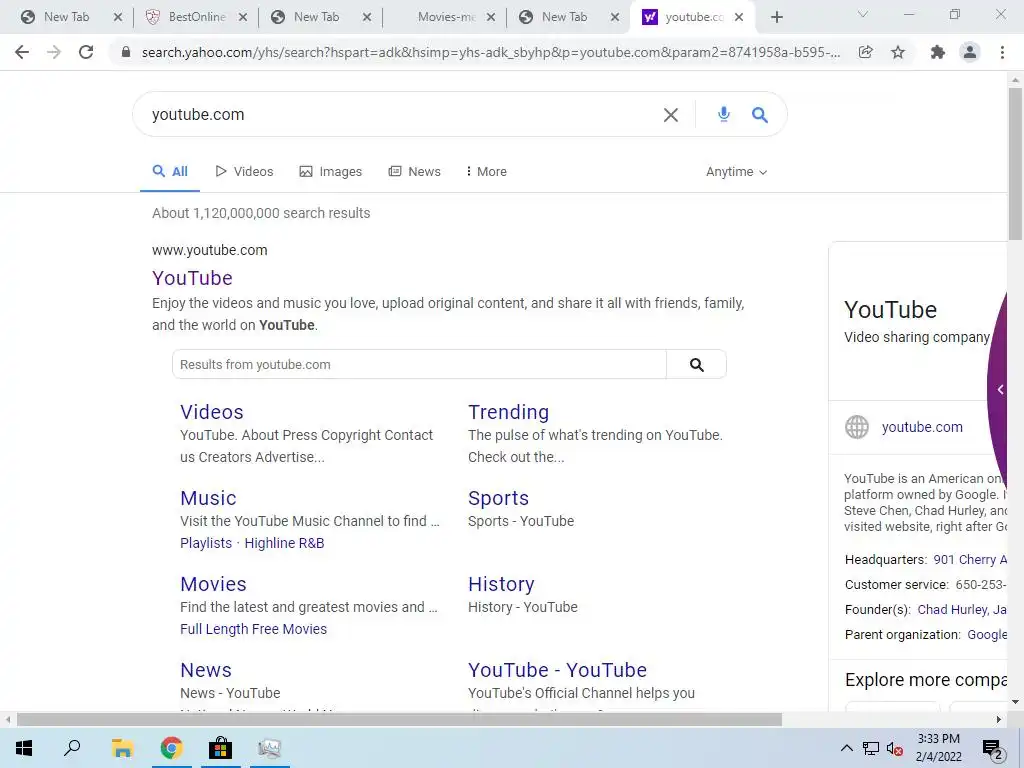Screen dimensions: 1024x768
Task: Open the tab search chevron
Action: [863, 14]
